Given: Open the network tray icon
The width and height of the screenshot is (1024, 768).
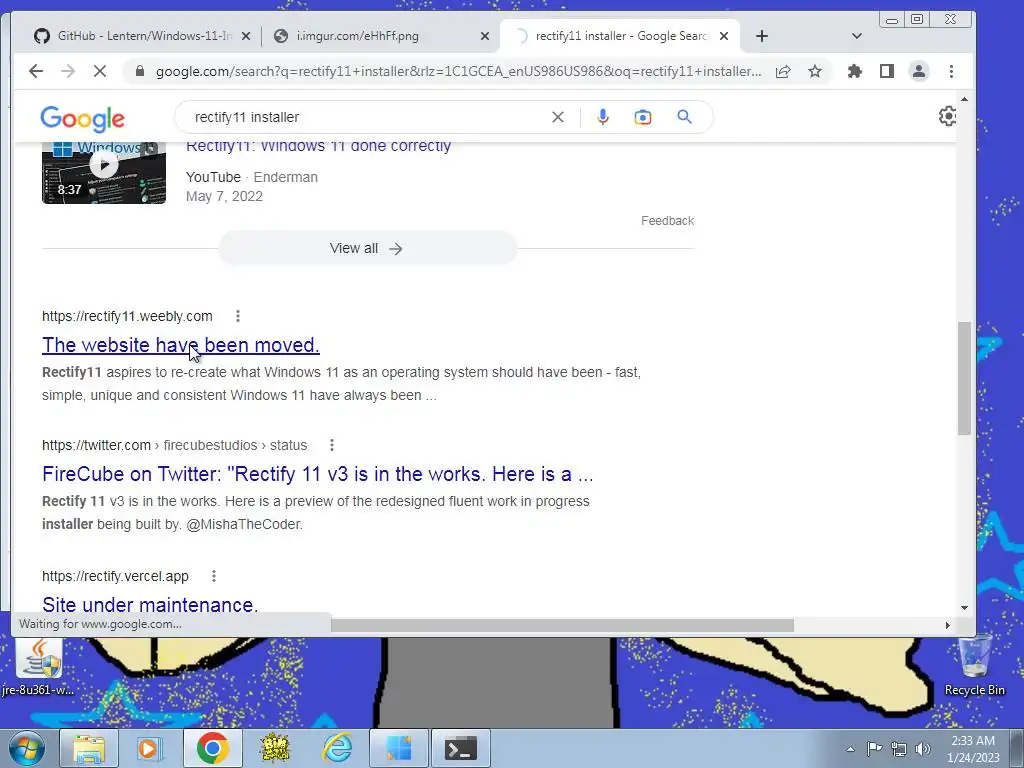Looking at the screenshot, I should 899,749.
